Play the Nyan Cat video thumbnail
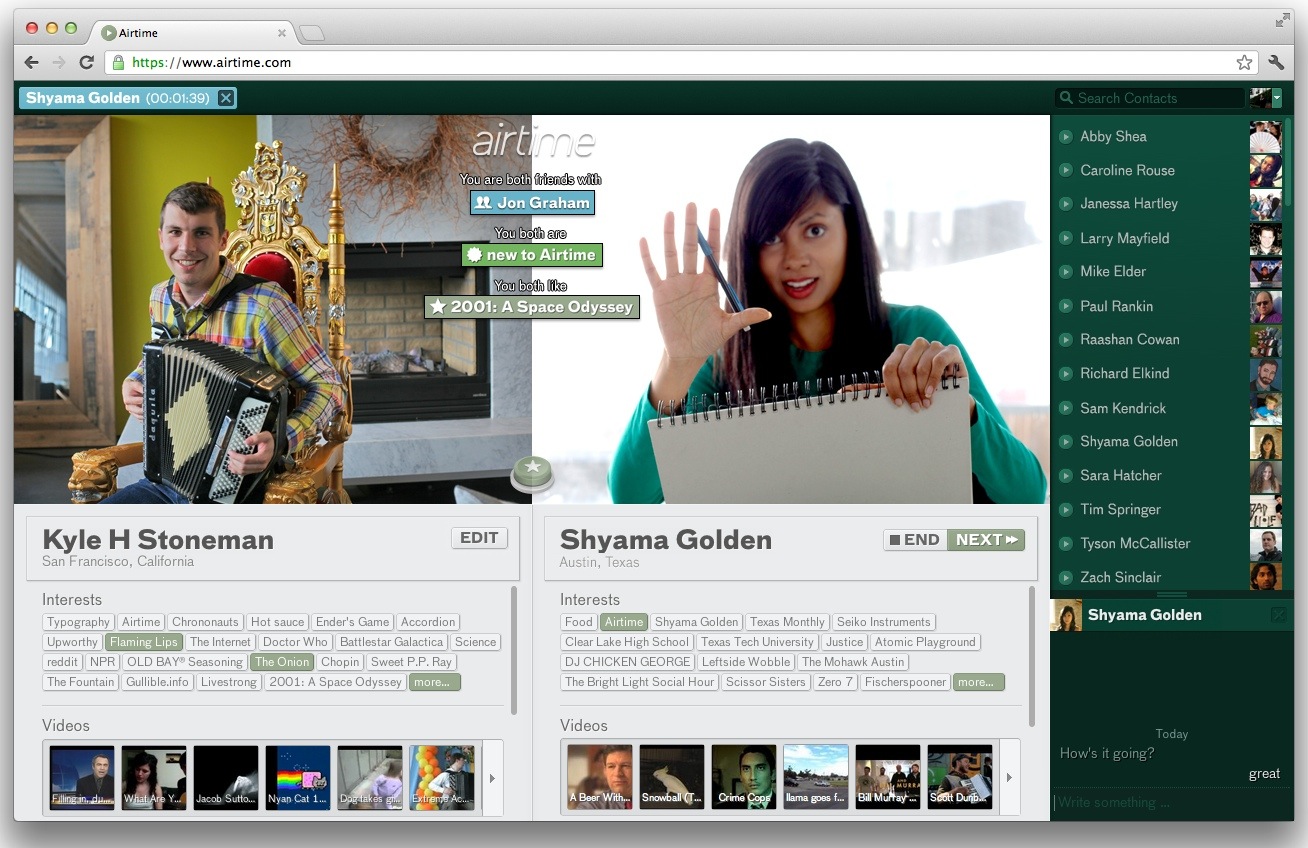The width and height of the screenshot is (1308, 848). (x=298, y=777)
